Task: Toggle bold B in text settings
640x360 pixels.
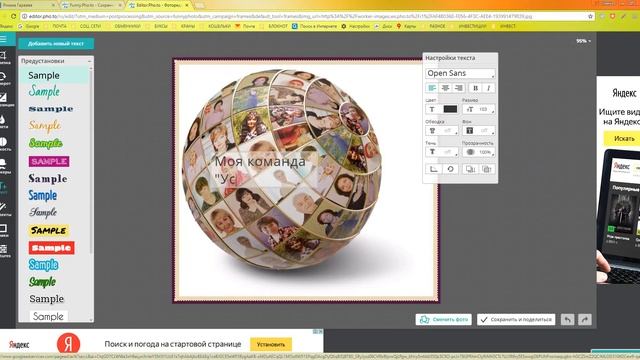Action: (475, 88)
